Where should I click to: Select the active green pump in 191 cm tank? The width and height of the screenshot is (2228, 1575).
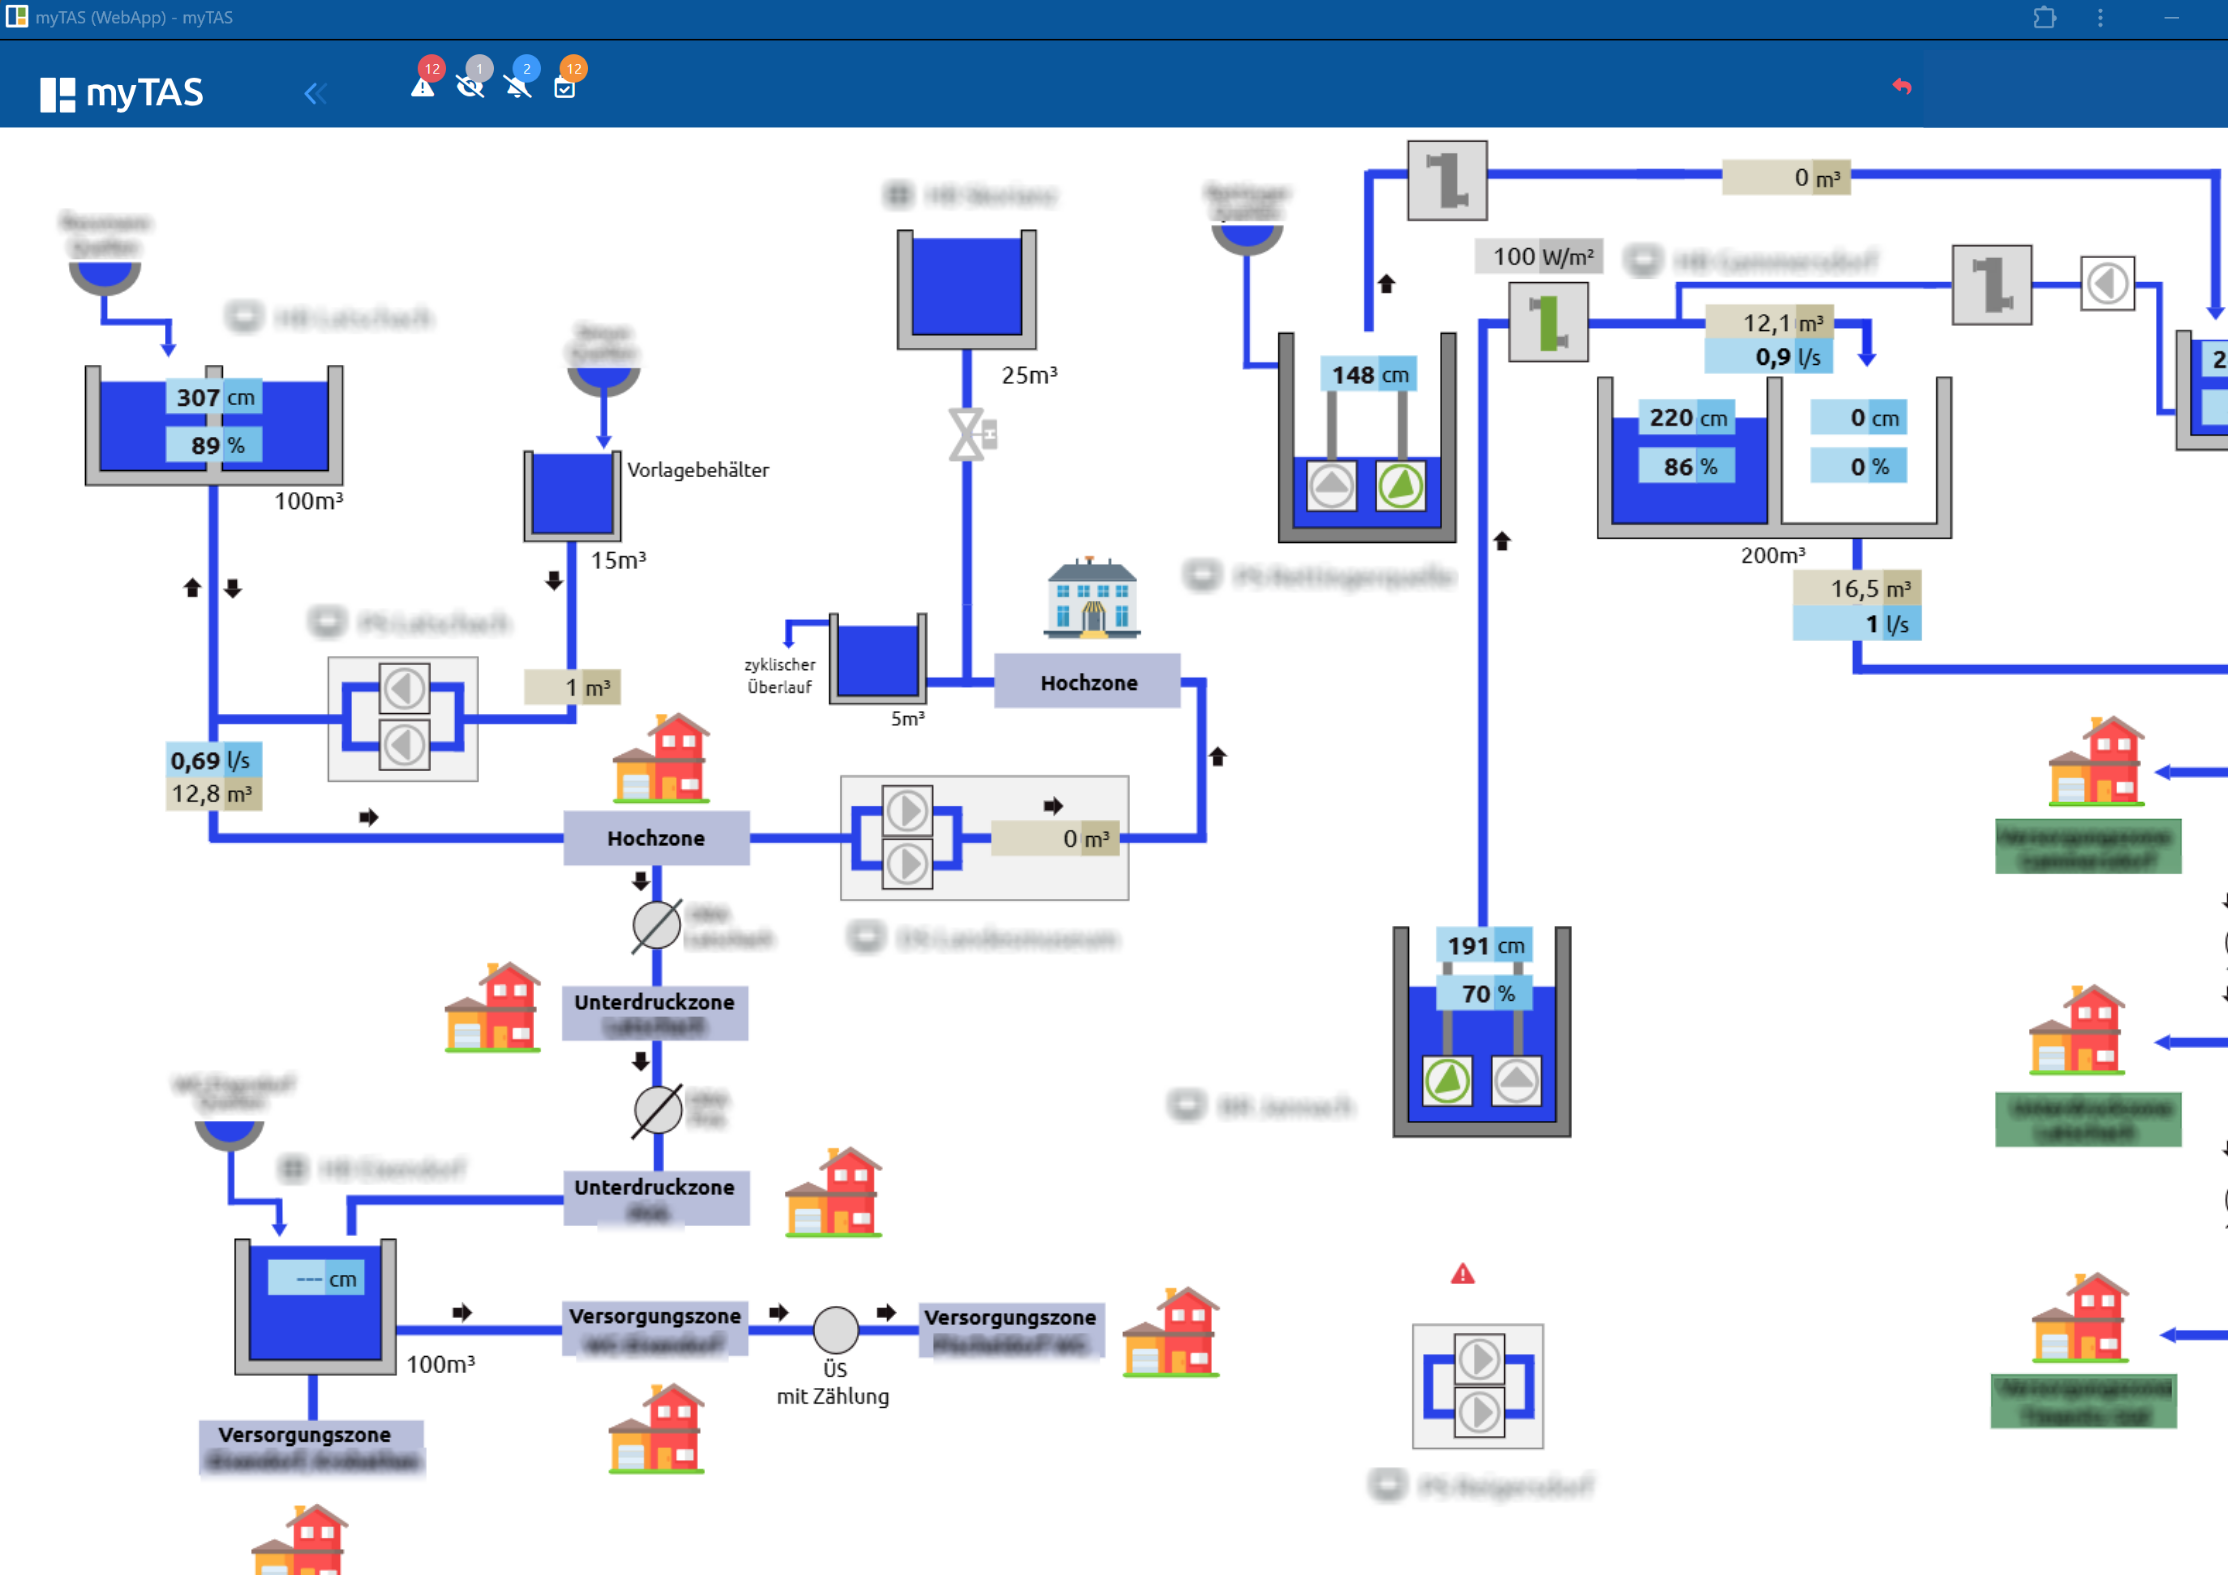1447,1080
